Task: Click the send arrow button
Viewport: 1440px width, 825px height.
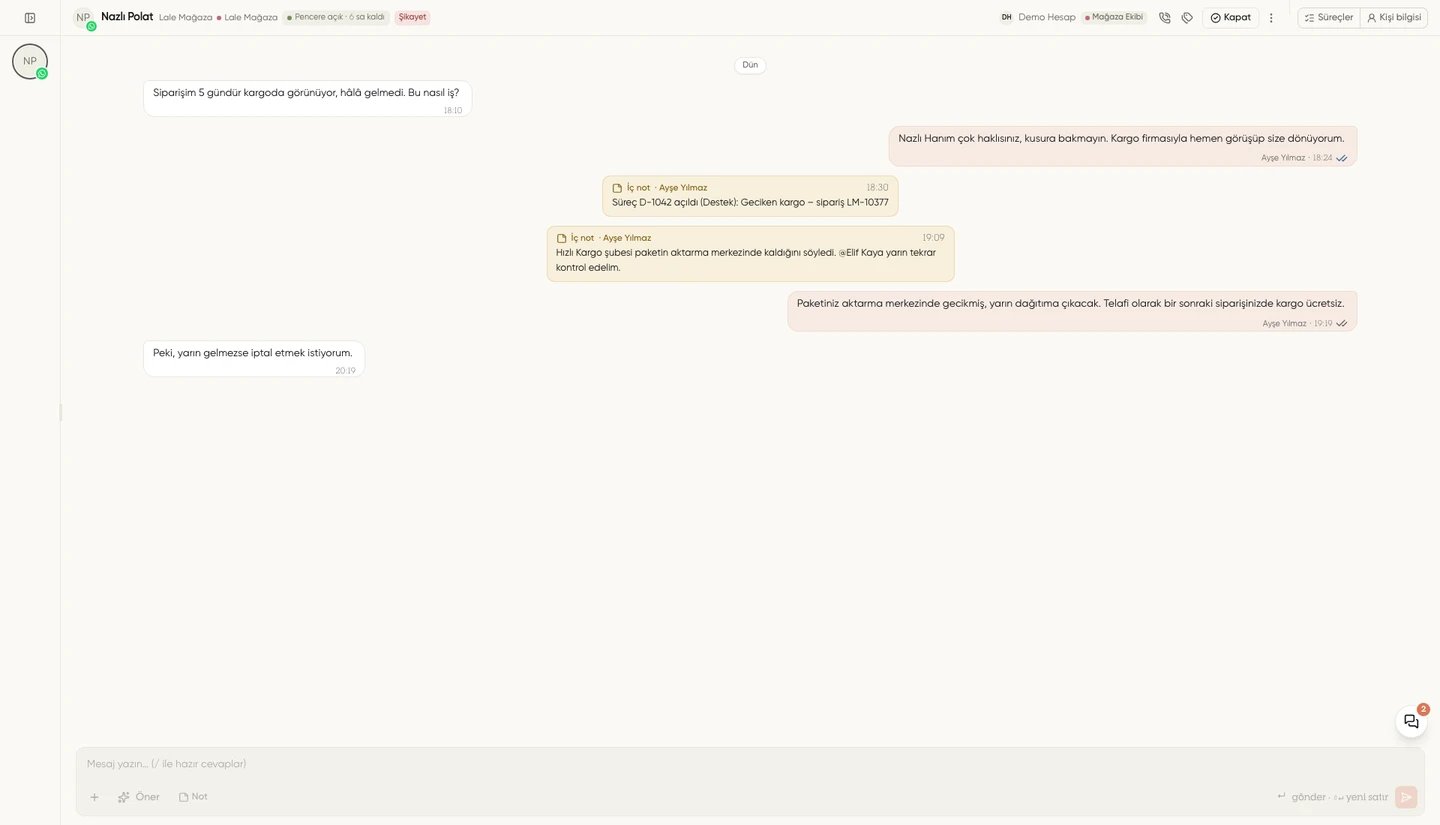Action: pyautogui.click(x=1407, y=797)
